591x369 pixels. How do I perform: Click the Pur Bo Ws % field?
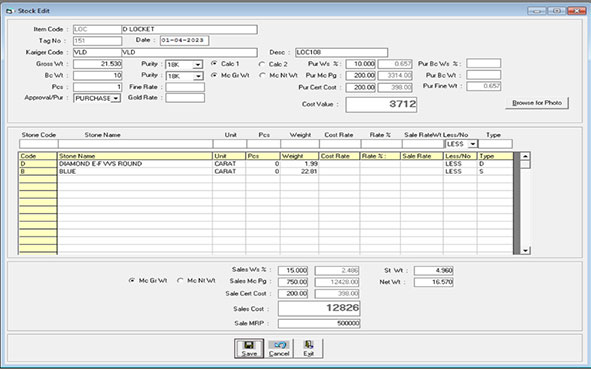click(484, 63)
